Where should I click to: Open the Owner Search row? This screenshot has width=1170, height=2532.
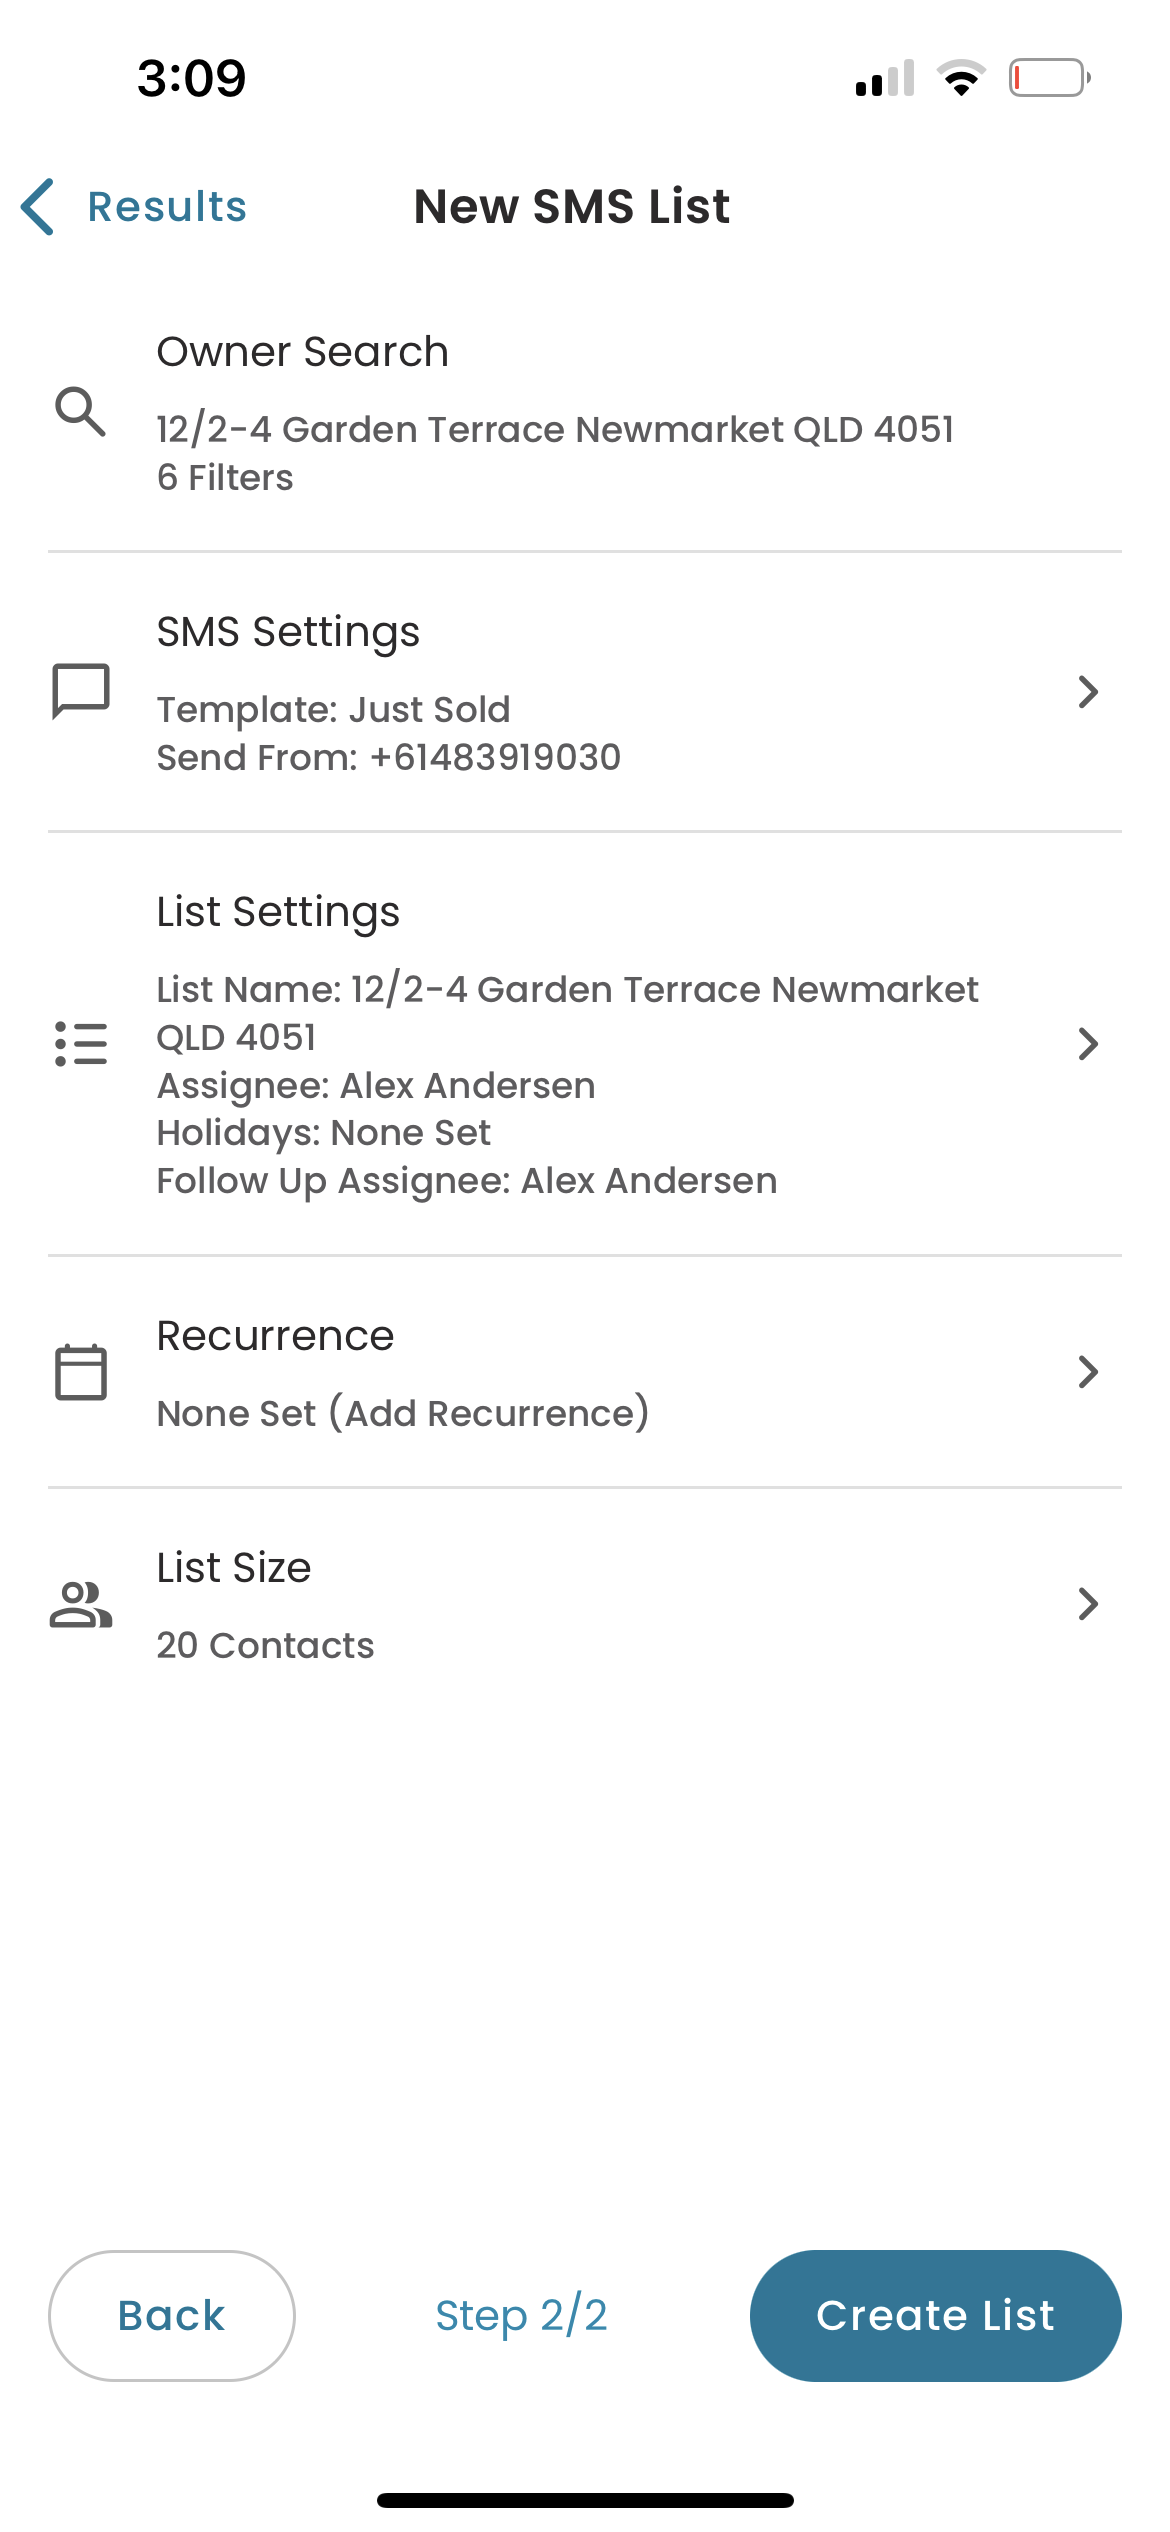click(x=585, y=412)
